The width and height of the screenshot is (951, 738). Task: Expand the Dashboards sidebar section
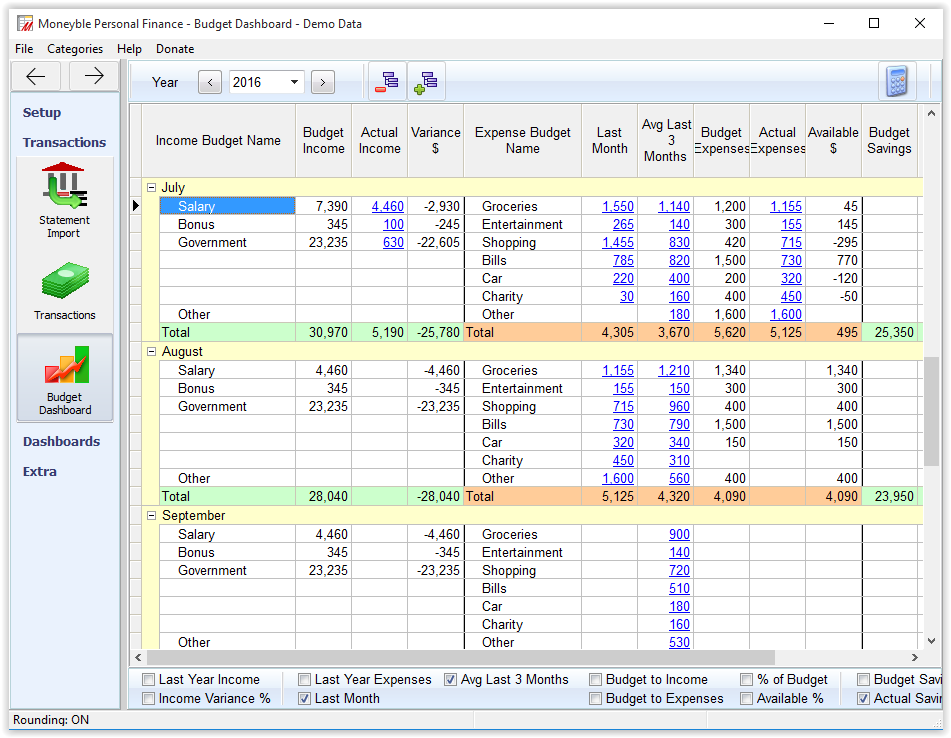coord(61,442)
